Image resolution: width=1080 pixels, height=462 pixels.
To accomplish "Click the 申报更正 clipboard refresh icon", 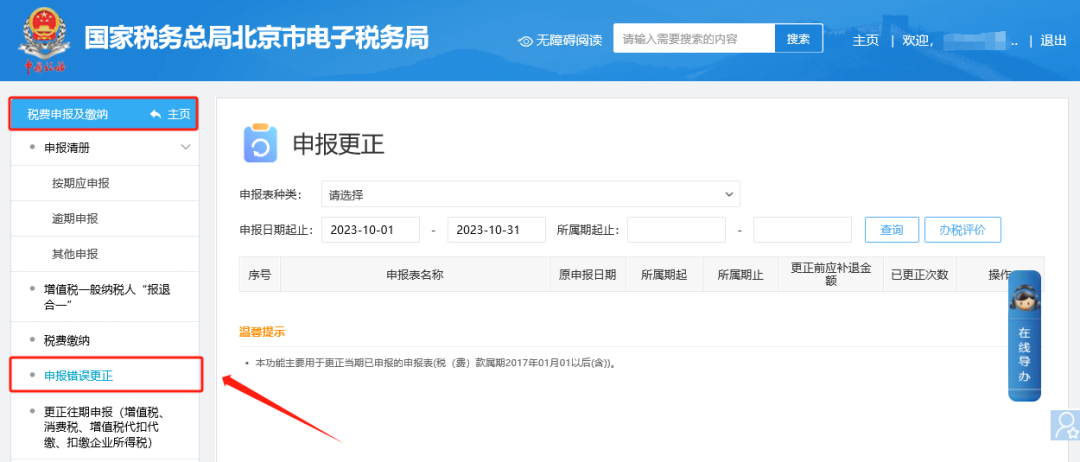I will click(260, 143).
